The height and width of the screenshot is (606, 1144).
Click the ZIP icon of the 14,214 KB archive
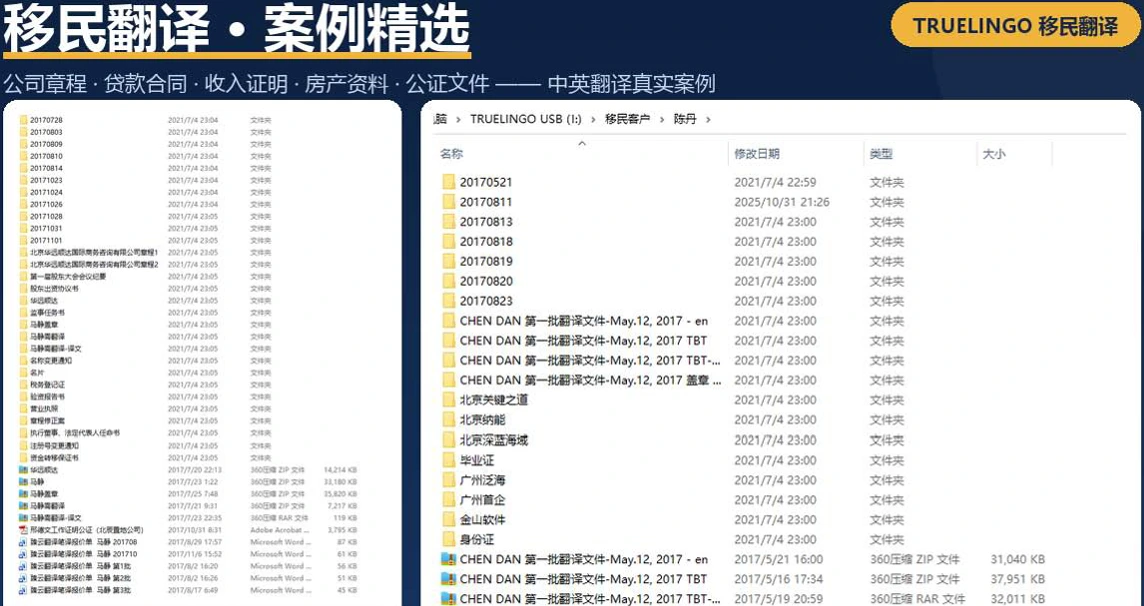[23, 470]
